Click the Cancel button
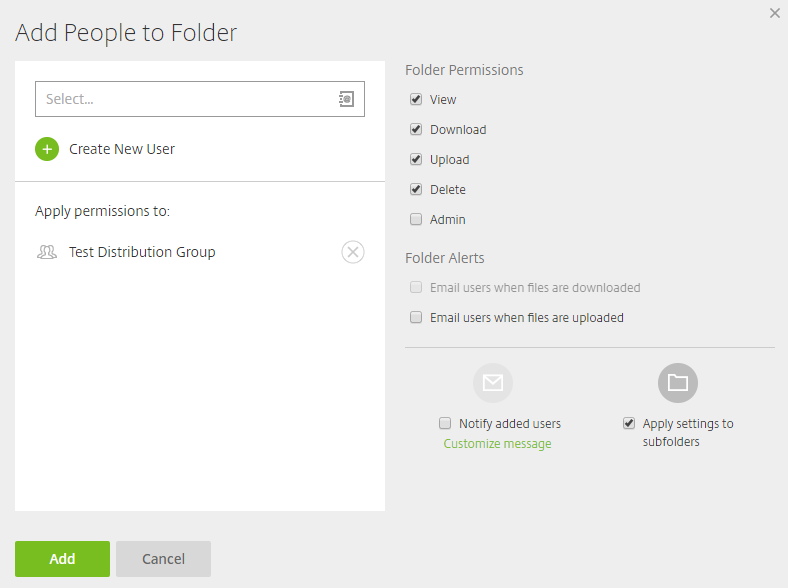Image resolution: width=788 pixels, height=588 pixels. [x=163, y=559]
